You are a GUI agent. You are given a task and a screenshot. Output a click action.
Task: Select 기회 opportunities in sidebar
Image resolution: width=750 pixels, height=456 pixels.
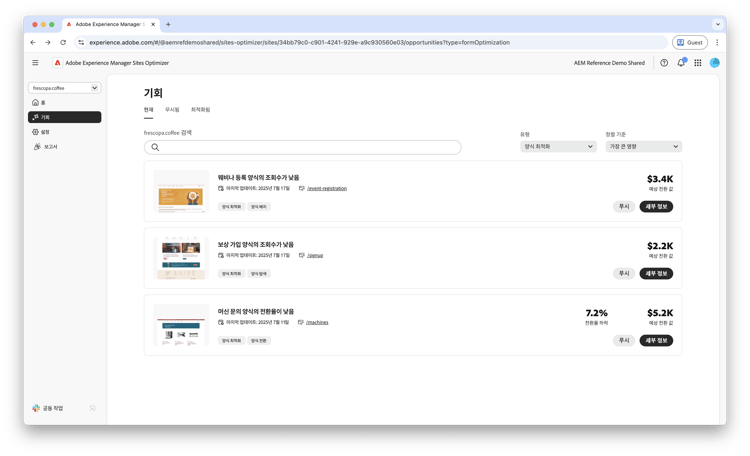(x=65, y=117)
